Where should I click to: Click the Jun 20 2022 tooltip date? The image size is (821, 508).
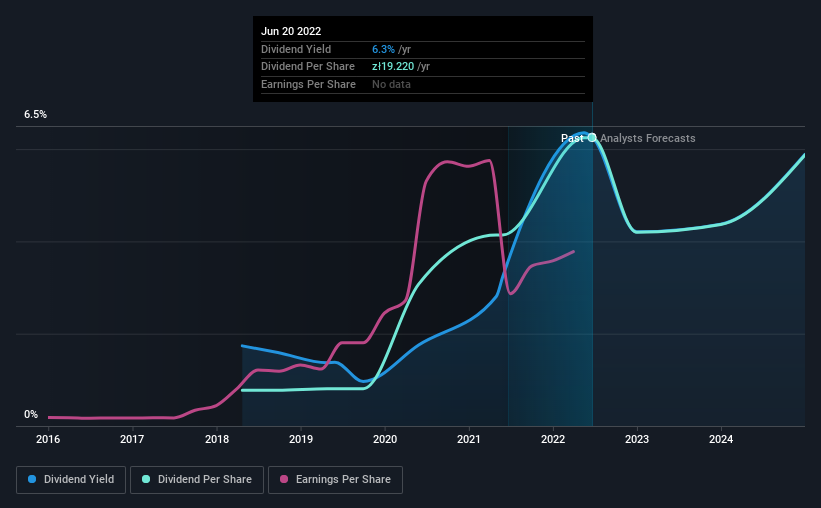(x=291, y=32)
